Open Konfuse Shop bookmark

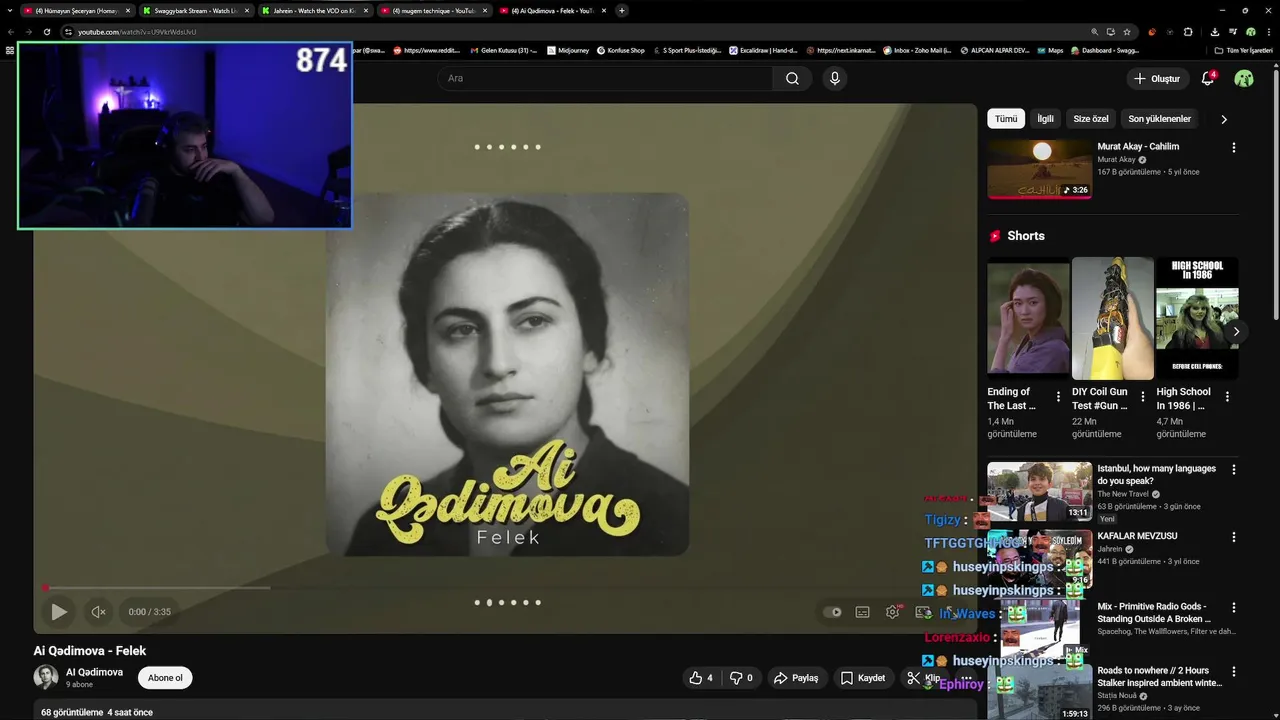tap(620, 50)
